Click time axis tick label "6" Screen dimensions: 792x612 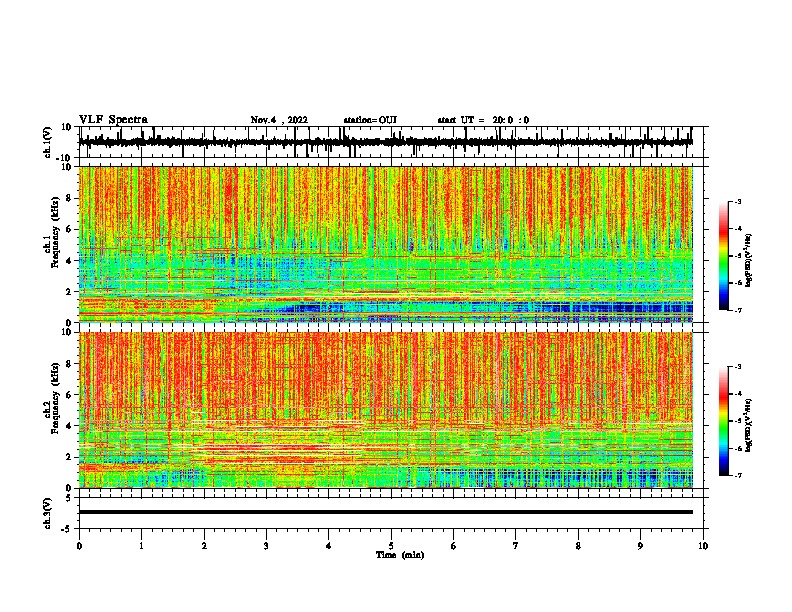(x=454, y=546)
